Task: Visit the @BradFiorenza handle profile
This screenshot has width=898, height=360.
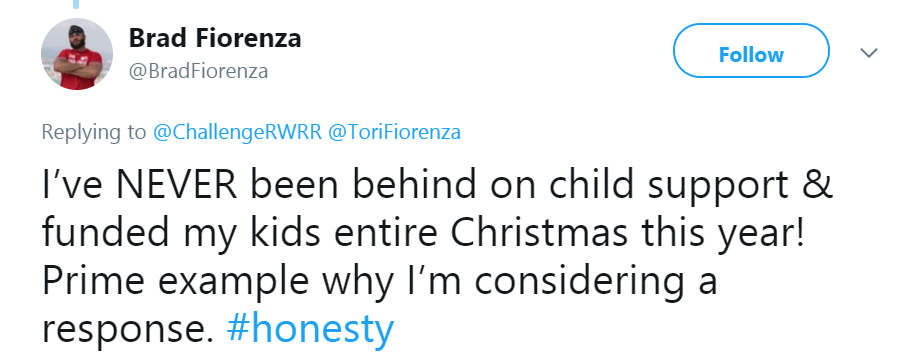Action: tap(198, 72)
